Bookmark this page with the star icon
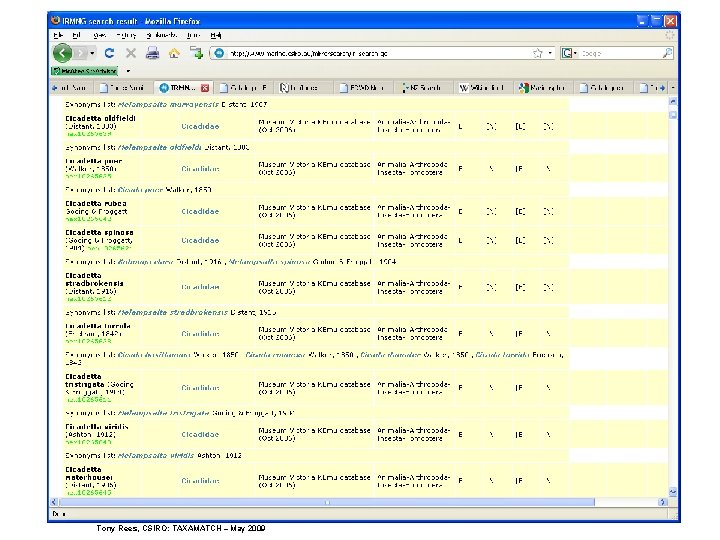The image size is (720, 540). (x=538, y=53)
